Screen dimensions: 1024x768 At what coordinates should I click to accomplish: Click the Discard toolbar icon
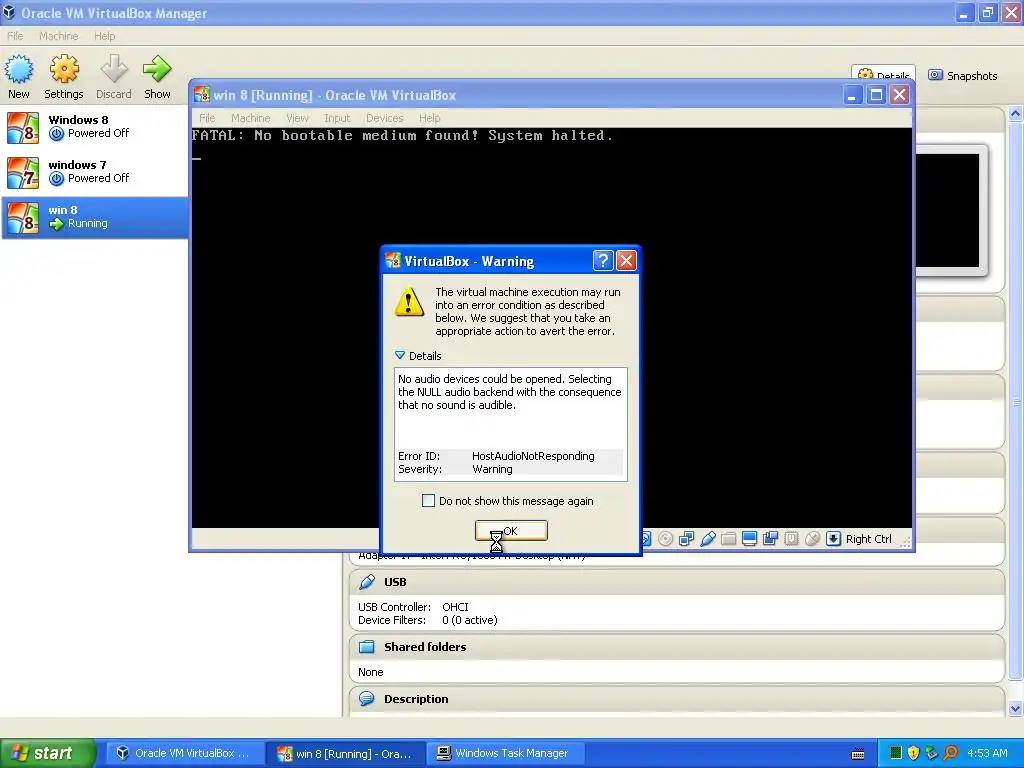[x=114, y=76]
